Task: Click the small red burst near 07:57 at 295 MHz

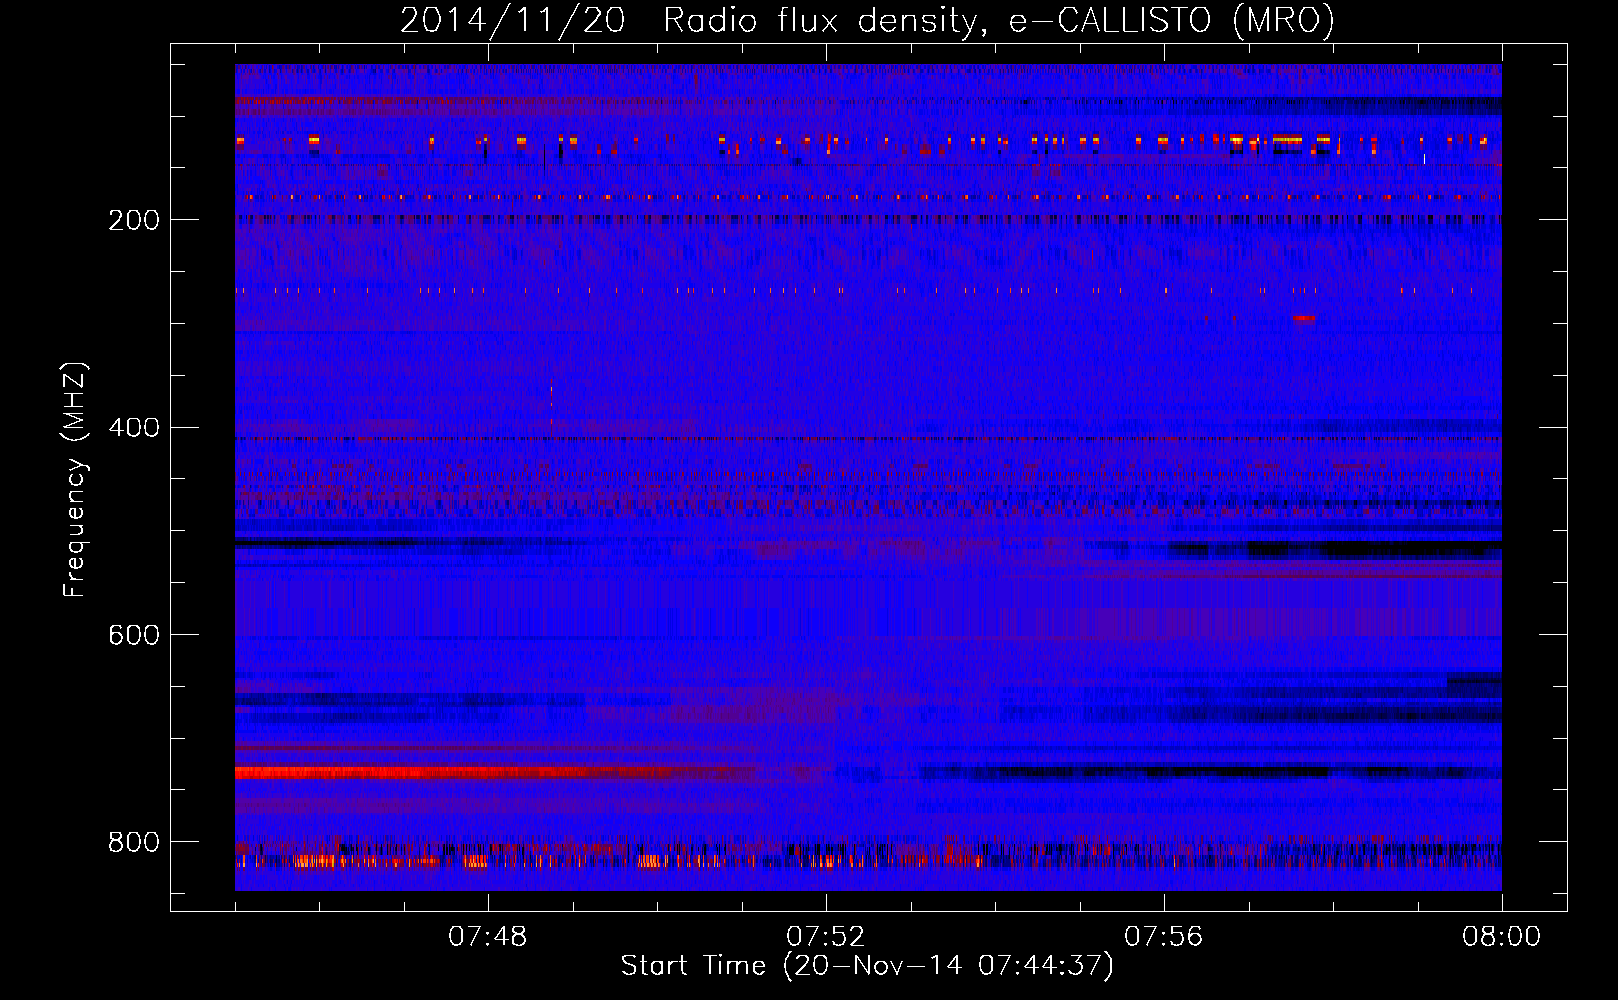Action: pos(1304,318)
